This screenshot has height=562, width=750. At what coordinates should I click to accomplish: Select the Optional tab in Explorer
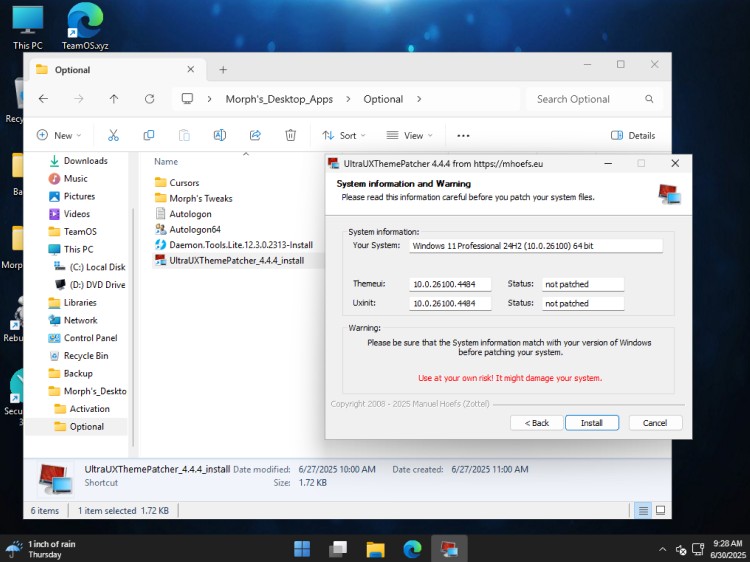117,70
